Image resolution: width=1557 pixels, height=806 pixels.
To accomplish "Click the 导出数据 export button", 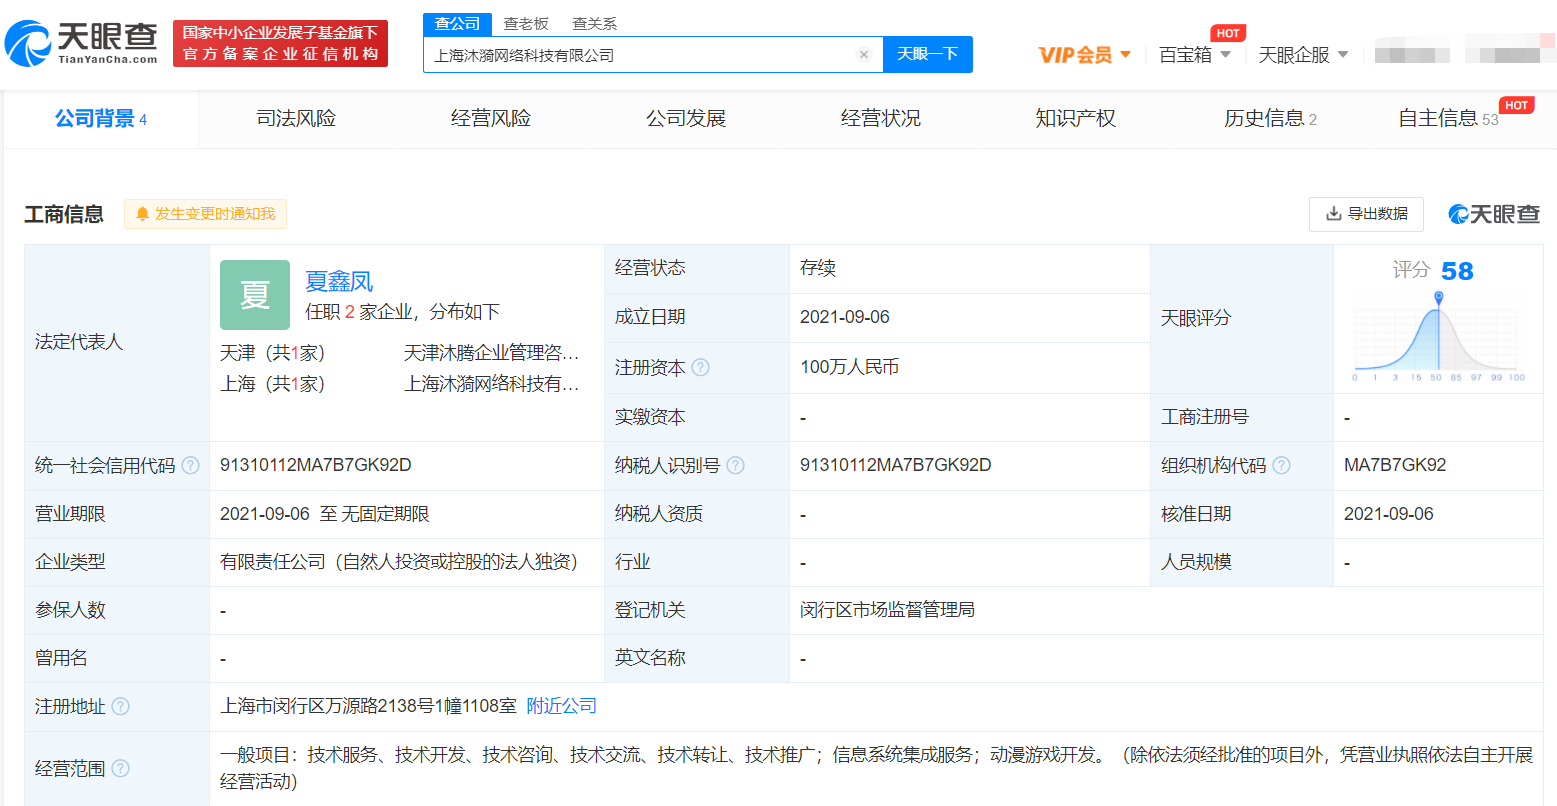I will click(x=1366, y=213).
